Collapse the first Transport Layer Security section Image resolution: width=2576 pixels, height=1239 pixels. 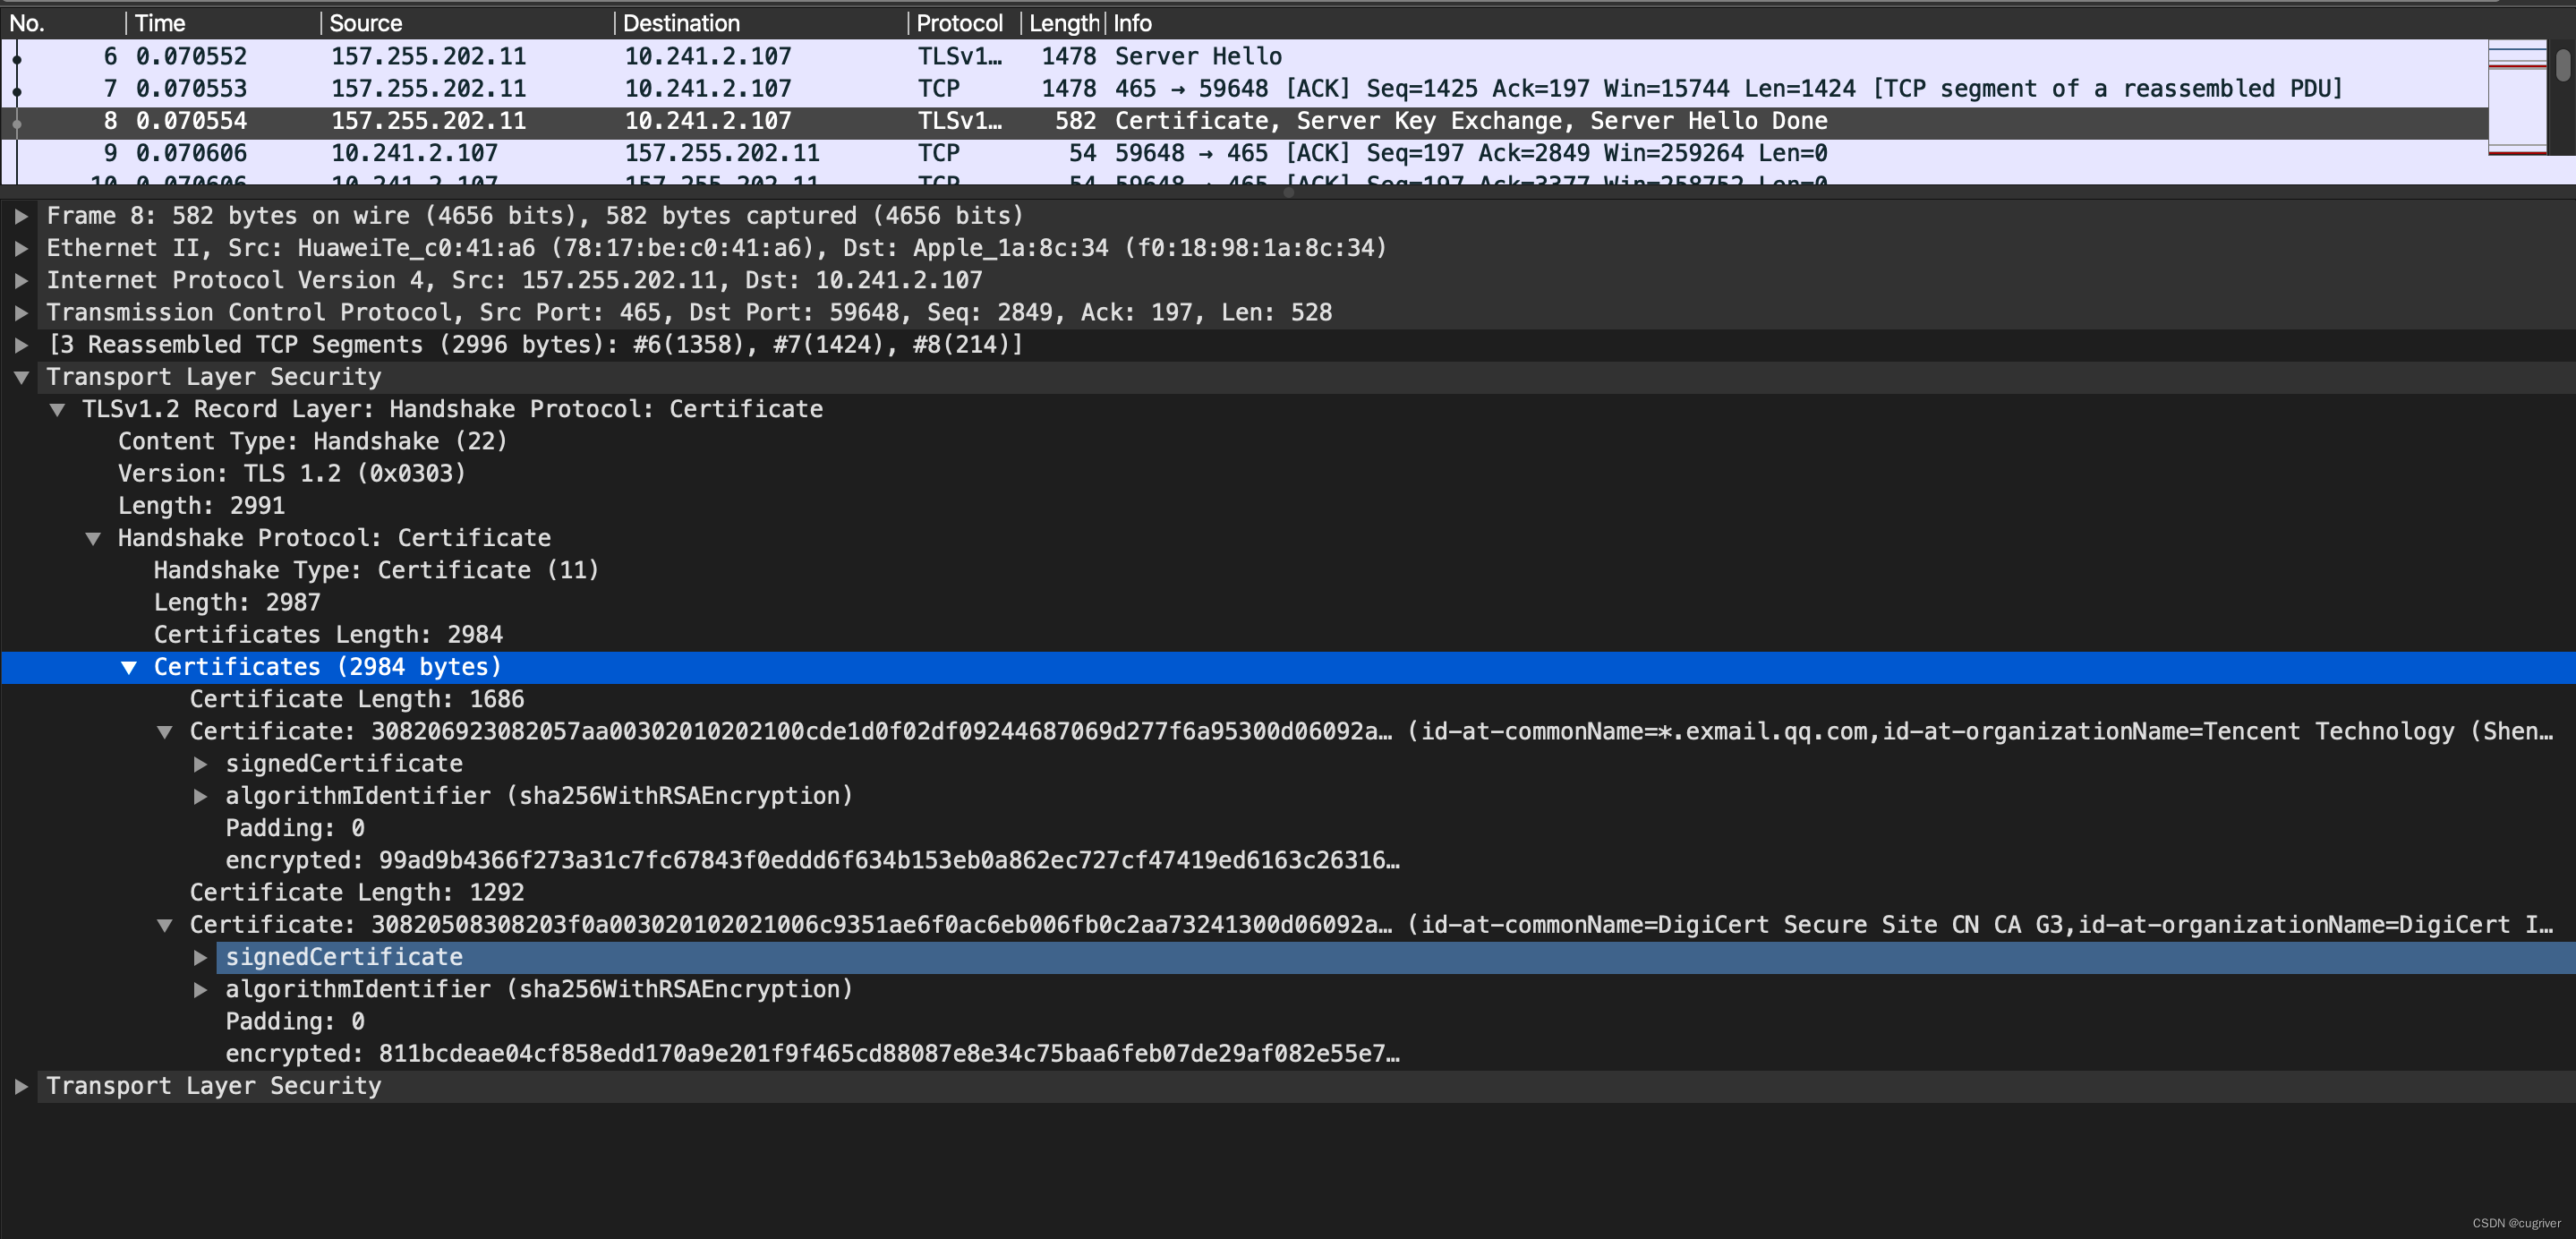[x=21, y=377]
